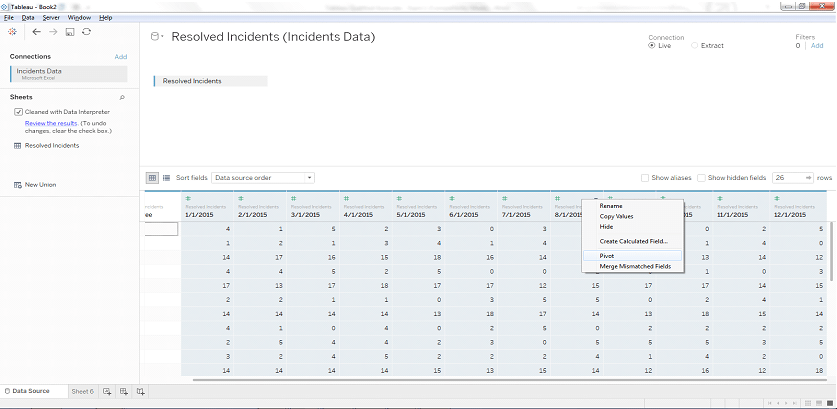Click the save icon in the toolbar
The height and width of the screenshot is (409, 837).
coord(70,32)
